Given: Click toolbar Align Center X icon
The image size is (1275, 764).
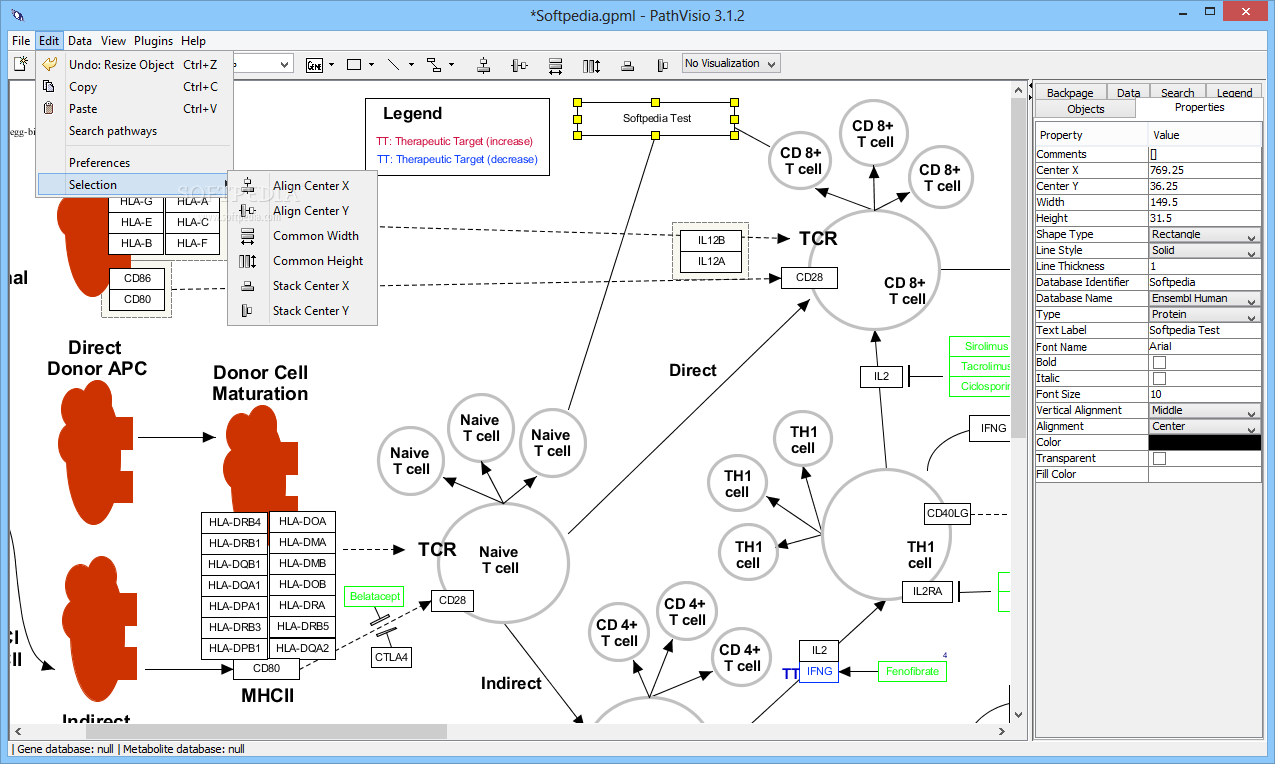Looking at the screenshot, I should pyautogui.click(x=484, y=64).
